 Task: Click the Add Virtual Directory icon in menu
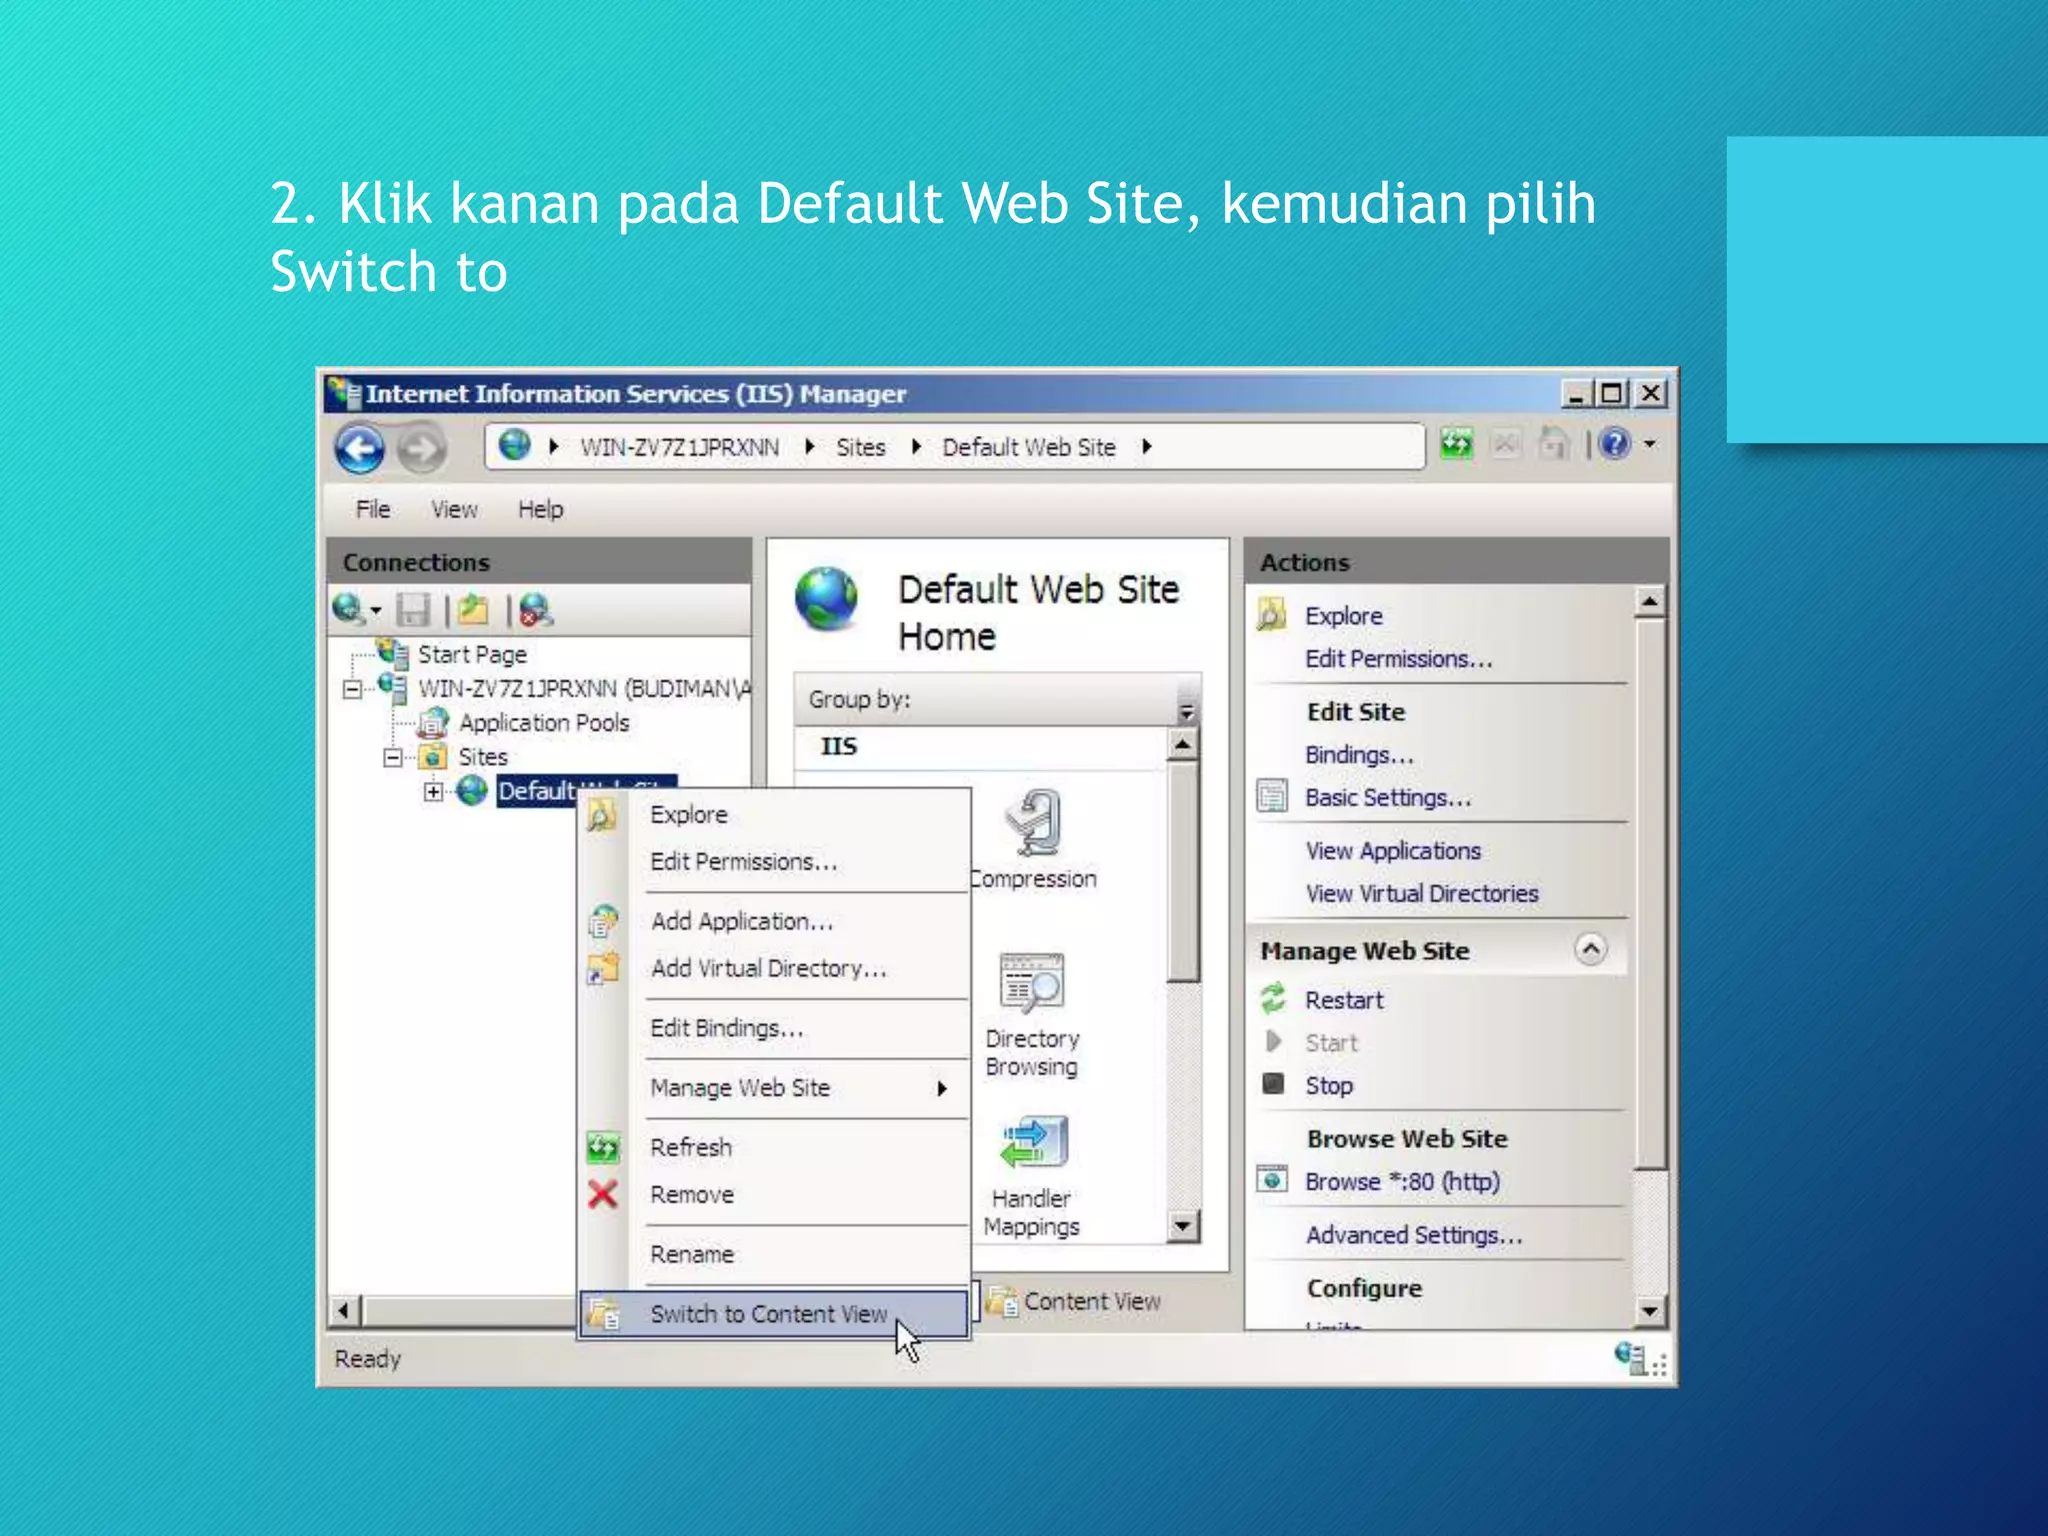[x=603, y=968]
